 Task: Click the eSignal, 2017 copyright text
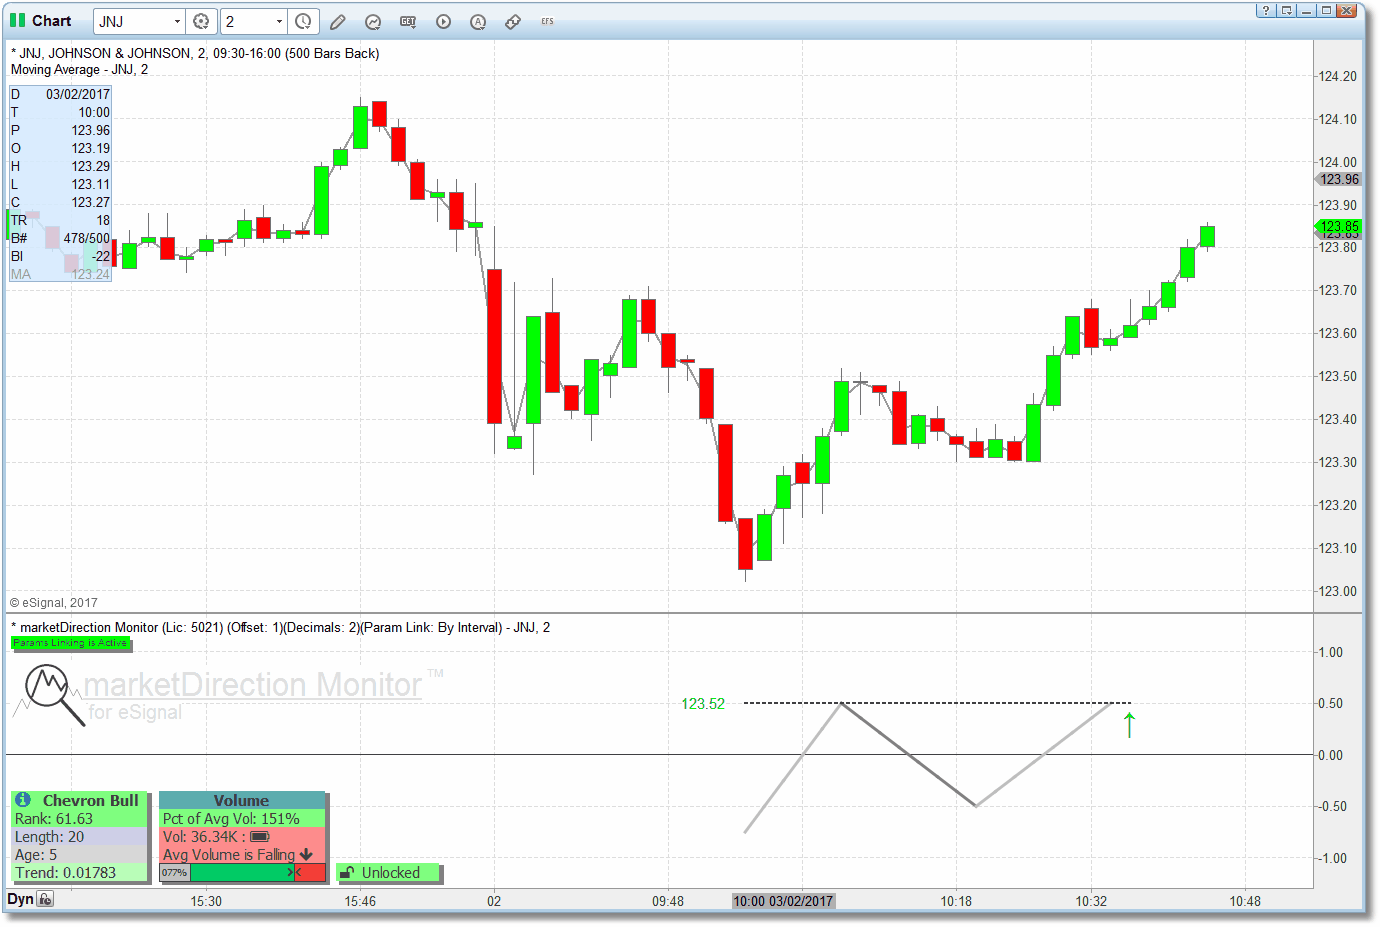coord(54,603)
